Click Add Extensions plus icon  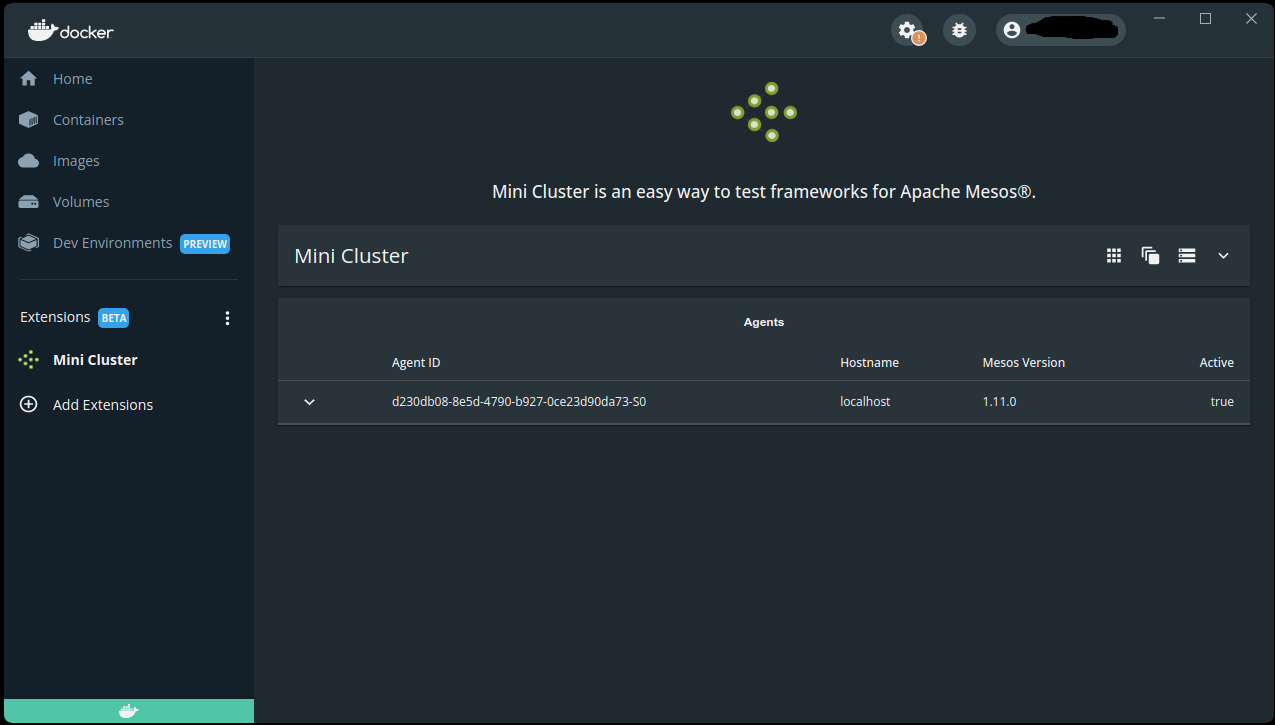tap(28, 405)
